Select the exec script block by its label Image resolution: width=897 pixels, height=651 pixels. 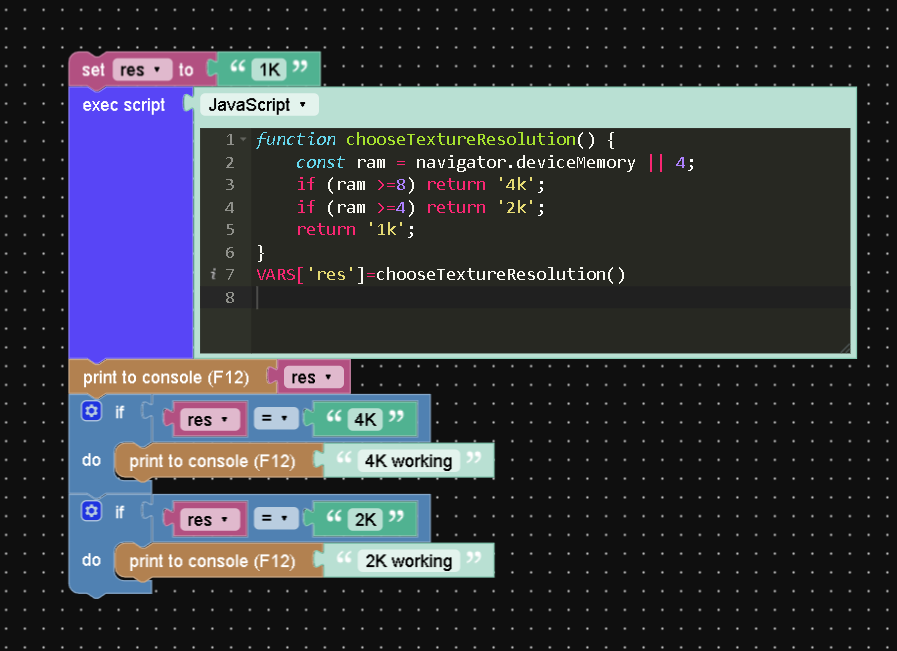click(x=123, y=105)
